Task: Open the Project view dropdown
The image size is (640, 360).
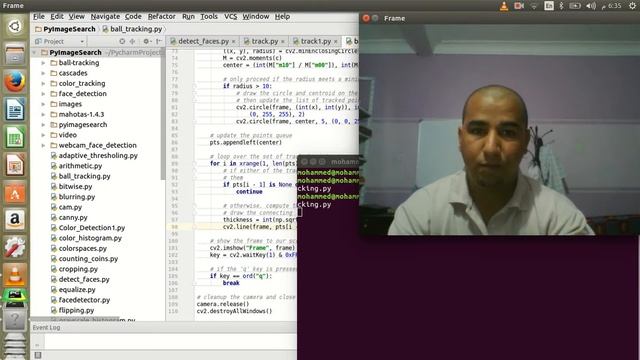Action: (59, 41)
